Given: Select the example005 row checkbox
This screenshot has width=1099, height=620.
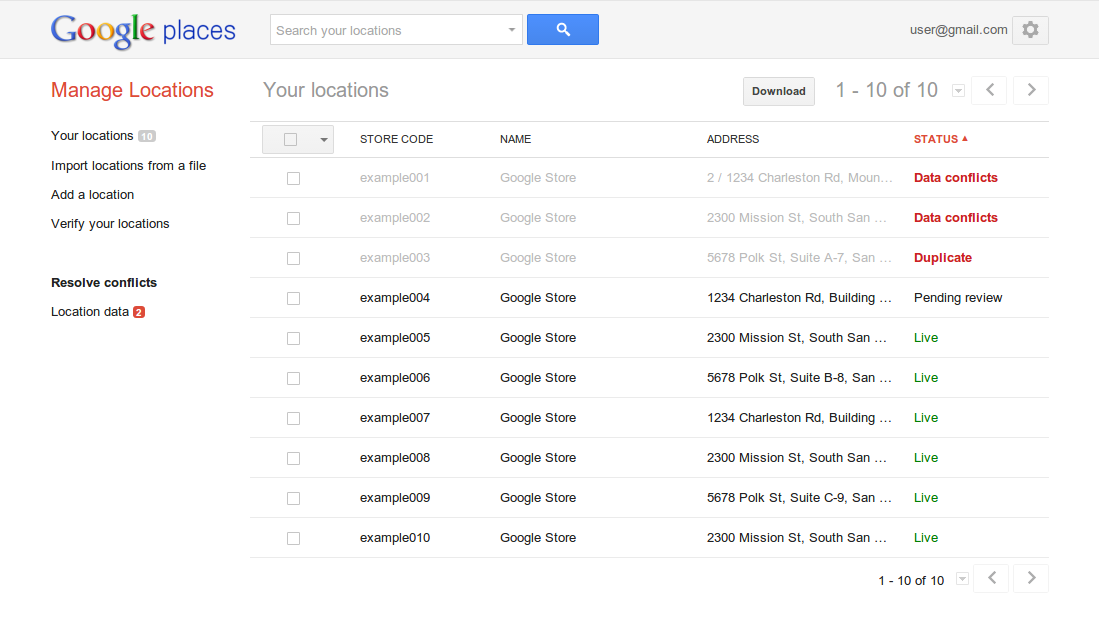Looking at the screenshot, I should point(293,338).
